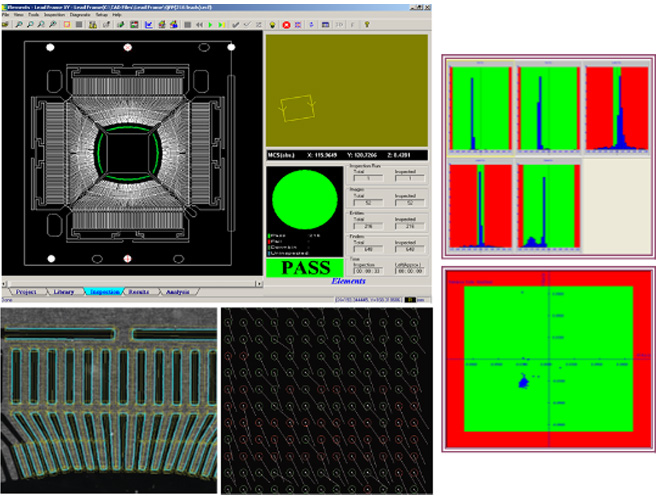The image size is (658, 500).
Task: Click the Images Inspected value field
Action: pyautogui.click(x=410, y=202)
